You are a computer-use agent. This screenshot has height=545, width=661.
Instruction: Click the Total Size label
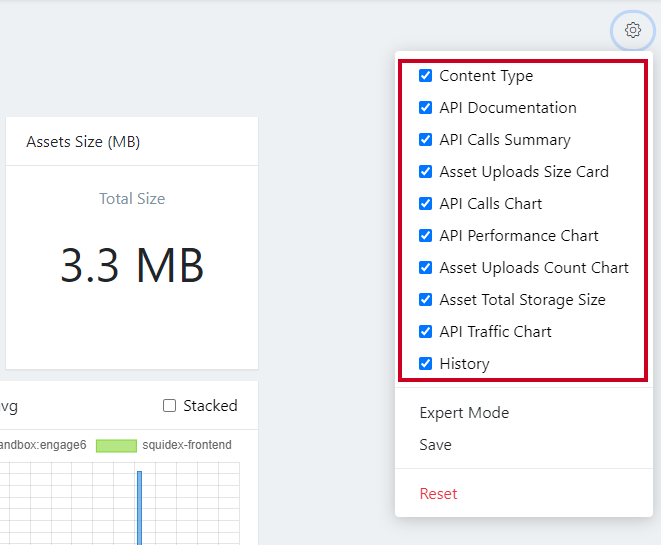[132, 199]
